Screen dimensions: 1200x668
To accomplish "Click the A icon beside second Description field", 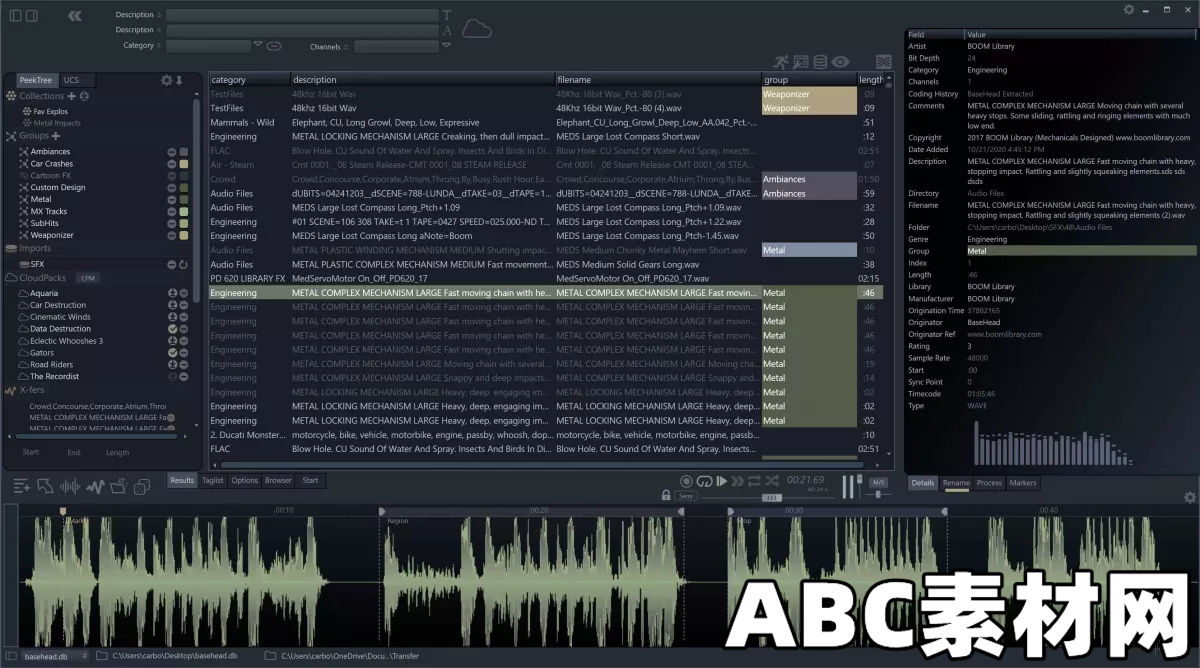I will tap(447, 30).
